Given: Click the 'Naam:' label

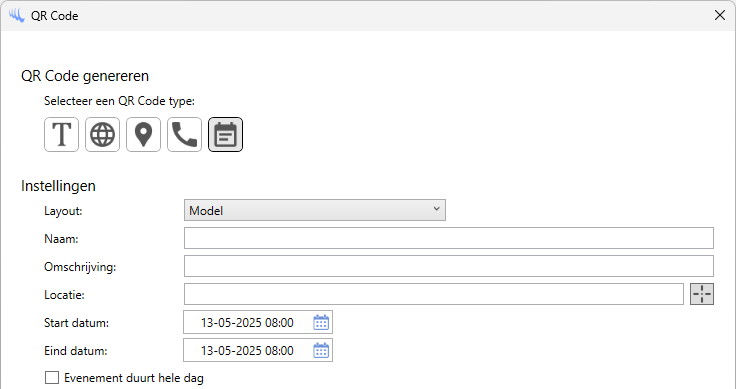Looking at the screenshot, I should click(61, 239).
